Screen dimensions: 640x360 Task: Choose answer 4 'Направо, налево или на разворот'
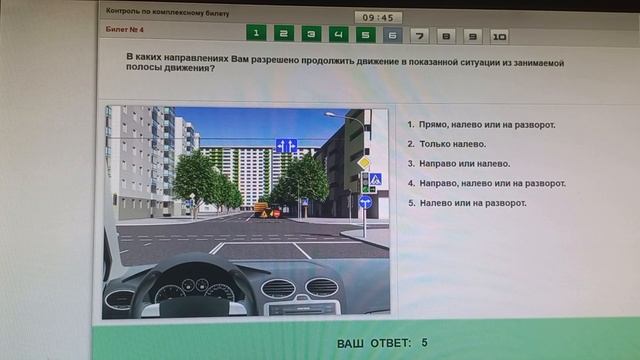click(x=487, y=183)
